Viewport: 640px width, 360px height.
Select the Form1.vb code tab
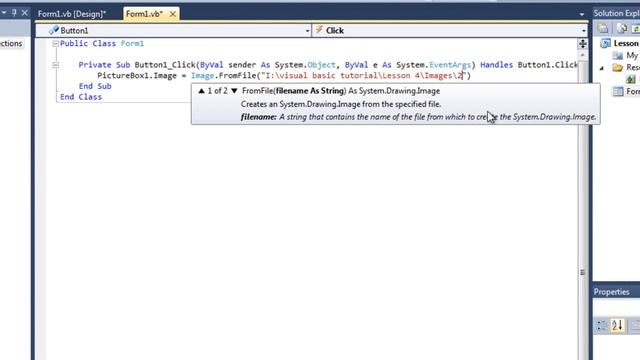tap(144, 14)
